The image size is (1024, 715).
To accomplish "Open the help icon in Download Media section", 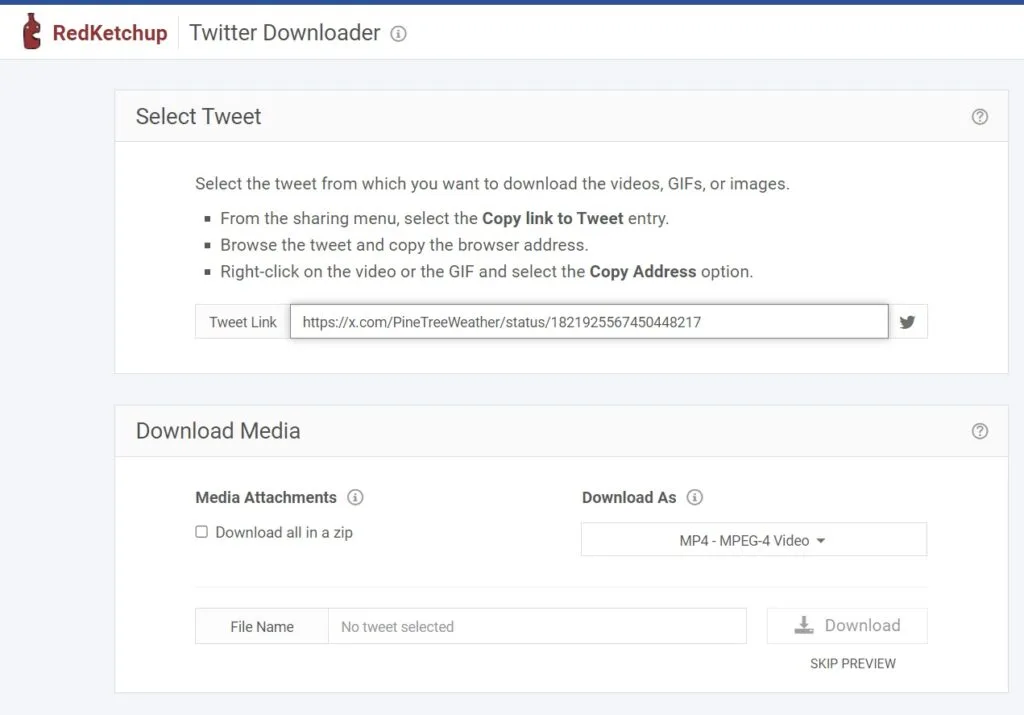I will [x=979, y=431].
